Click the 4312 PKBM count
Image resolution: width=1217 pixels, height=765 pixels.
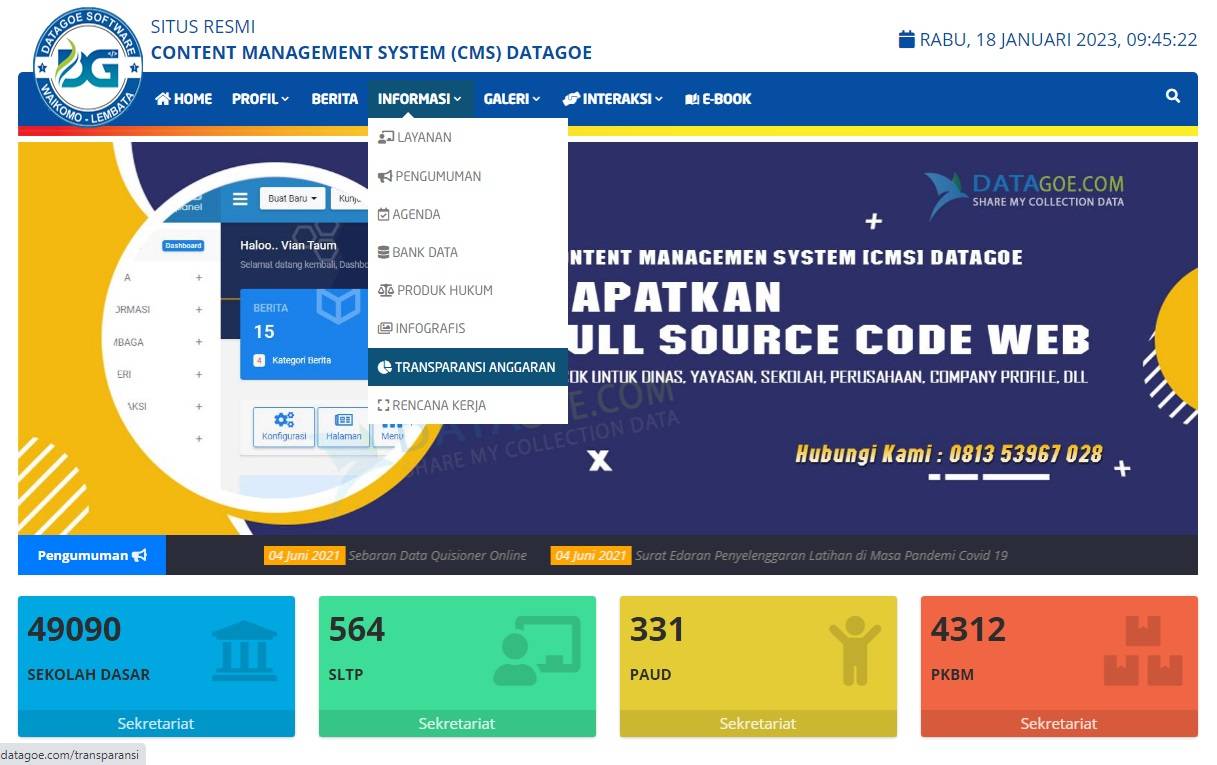[969, 630]
